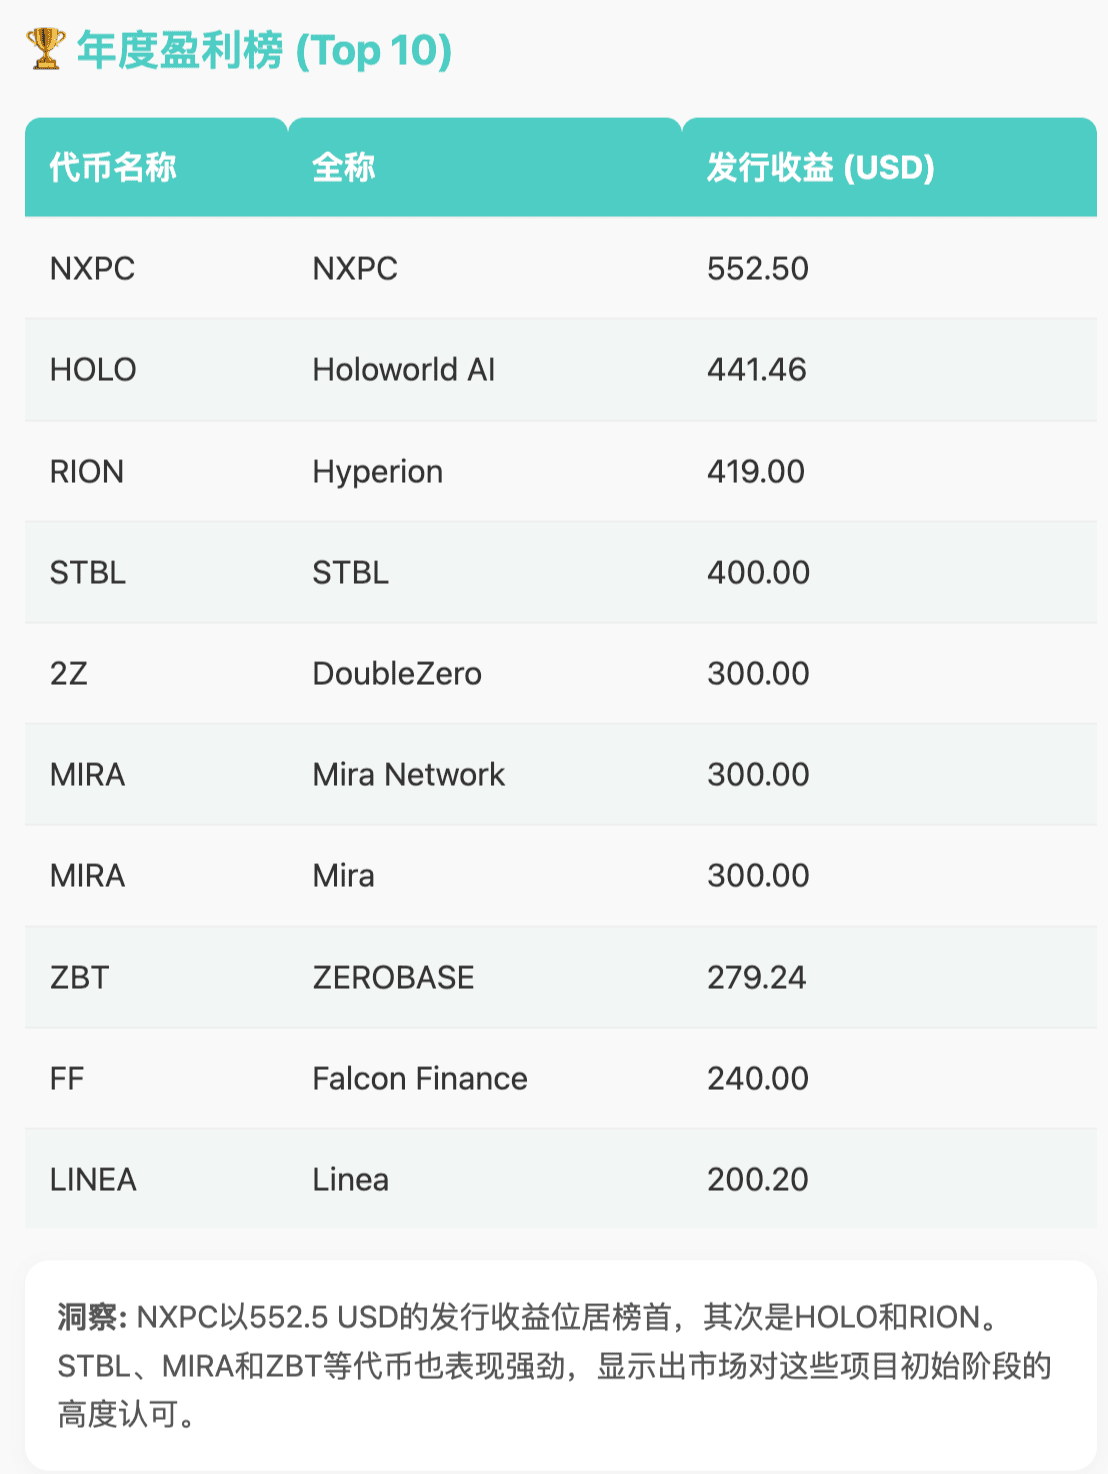Click the 年度盈利榜 (Top 10) heading
This screenshot has width=1108, height=1474.
pos(265,50)
